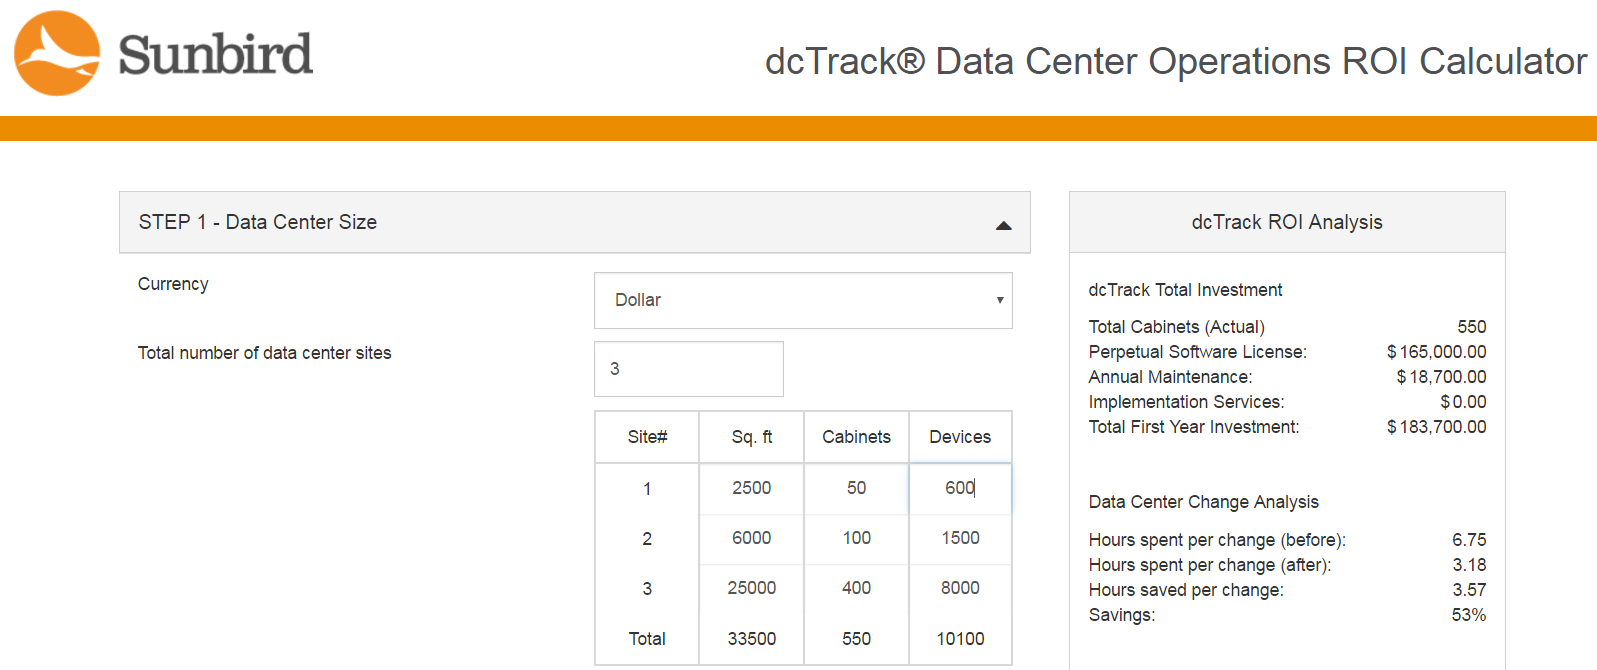The width and height of the screenshot is (1597, 670).
Task: Click total Devices value 10100
Action: pos(960,639)
